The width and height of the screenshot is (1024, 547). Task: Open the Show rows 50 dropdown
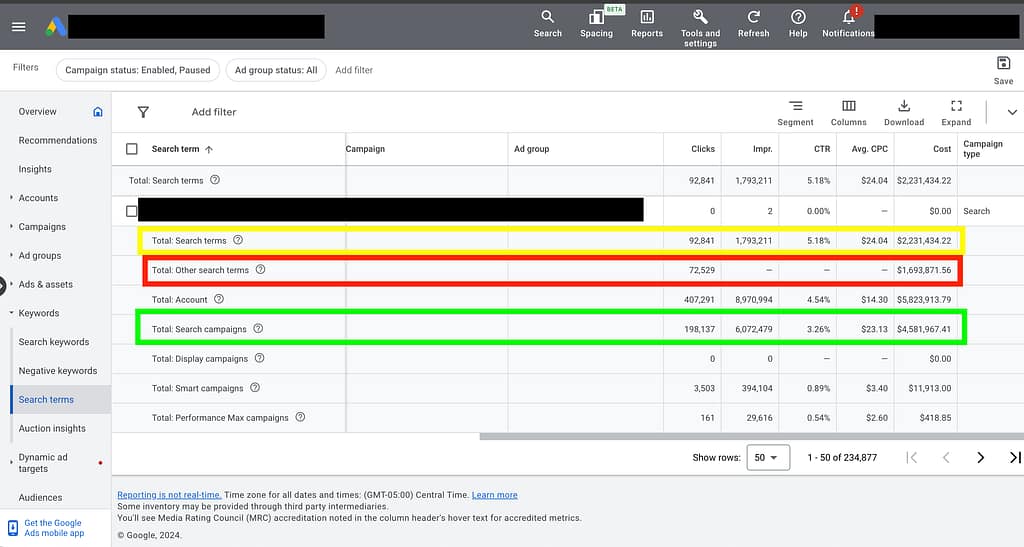click(768, 458)
